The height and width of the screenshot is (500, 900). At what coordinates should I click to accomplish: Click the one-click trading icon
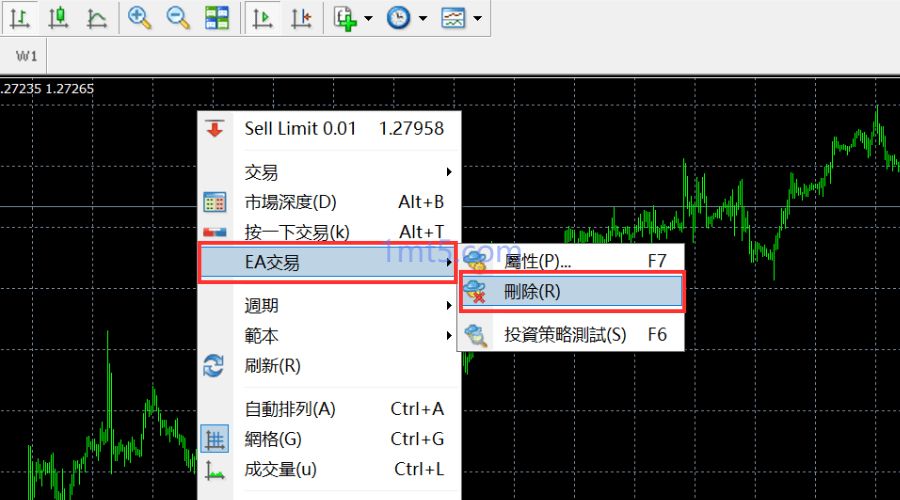coord(215,232)
